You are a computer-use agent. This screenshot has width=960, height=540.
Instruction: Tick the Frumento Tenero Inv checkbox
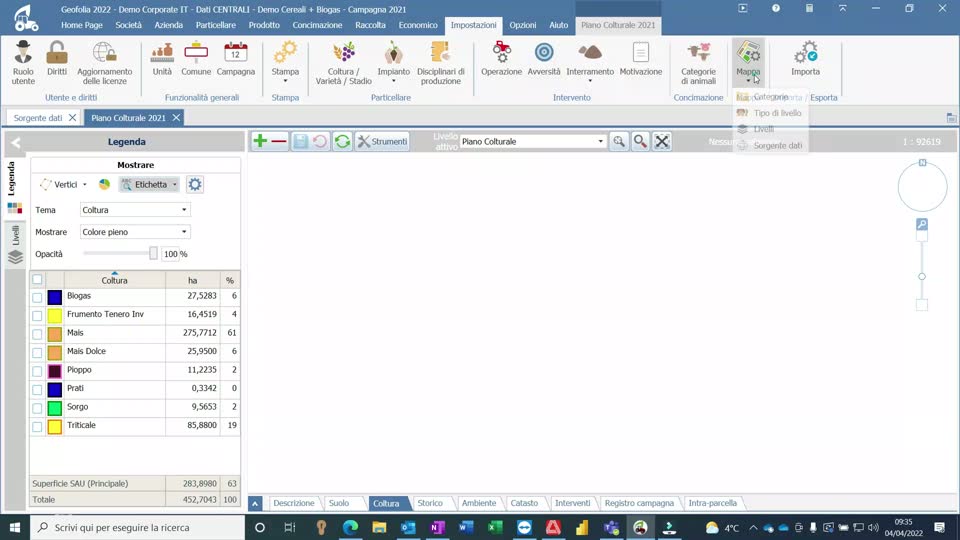37,315
